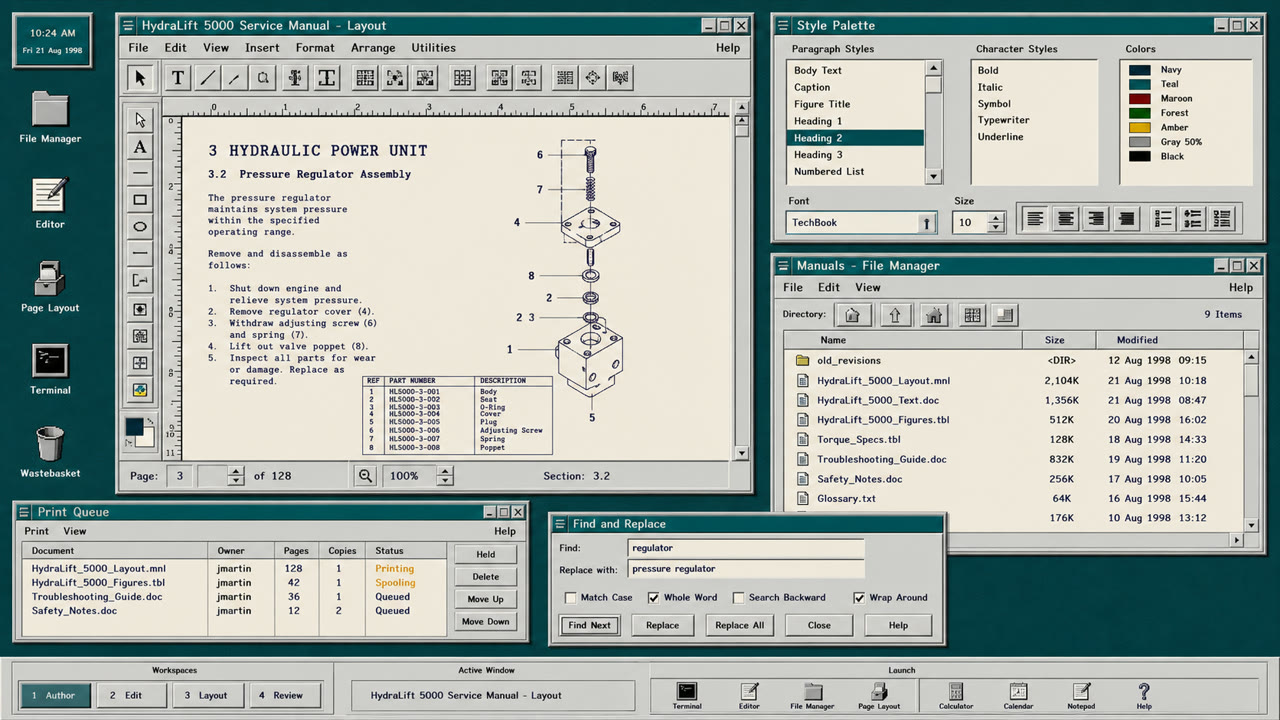The height and width of the screenshot is (720, 1280).
Task: Select the Amber color swatch
Action: [1140, 128]
